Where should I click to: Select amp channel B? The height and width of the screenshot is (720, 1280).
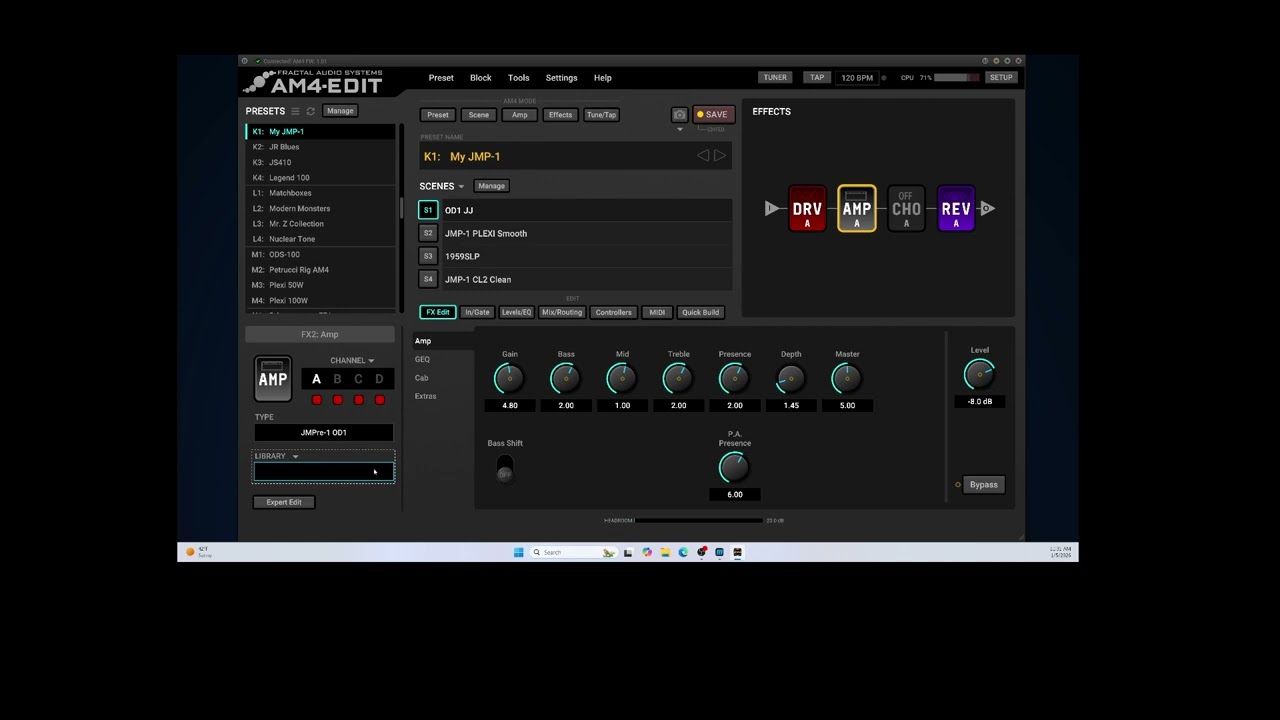[x=338, y=379]
